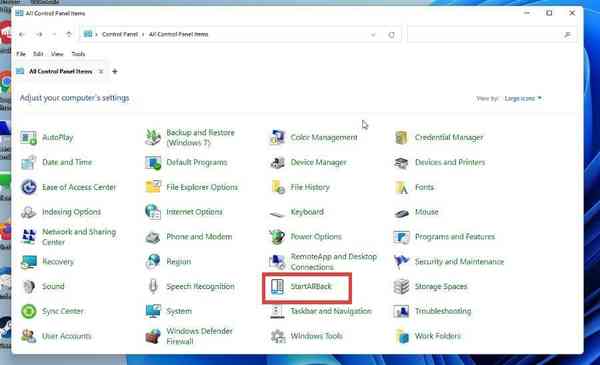
Task: Launch the Device Manager icon
Action: (x=277, y=162)
